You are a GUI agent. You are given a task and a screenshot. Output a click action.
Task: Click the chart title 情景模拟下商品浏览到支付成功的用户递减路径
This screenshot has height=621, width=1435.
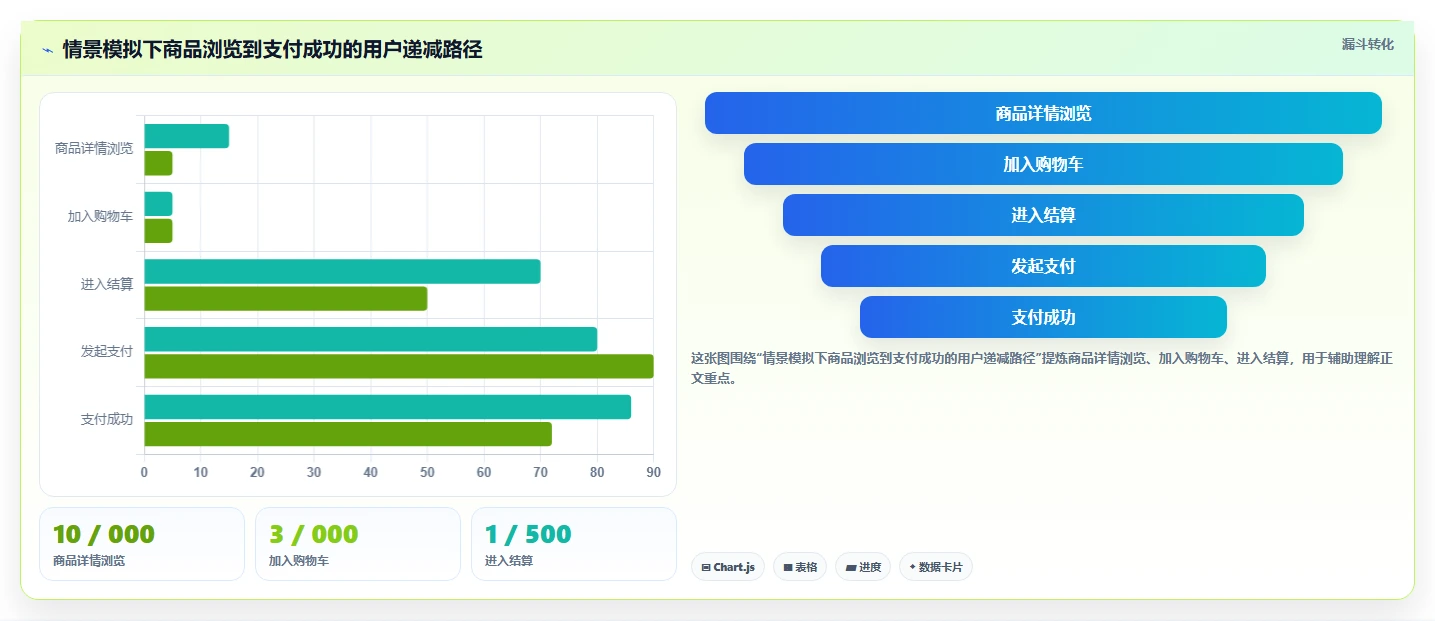[272, 50]
